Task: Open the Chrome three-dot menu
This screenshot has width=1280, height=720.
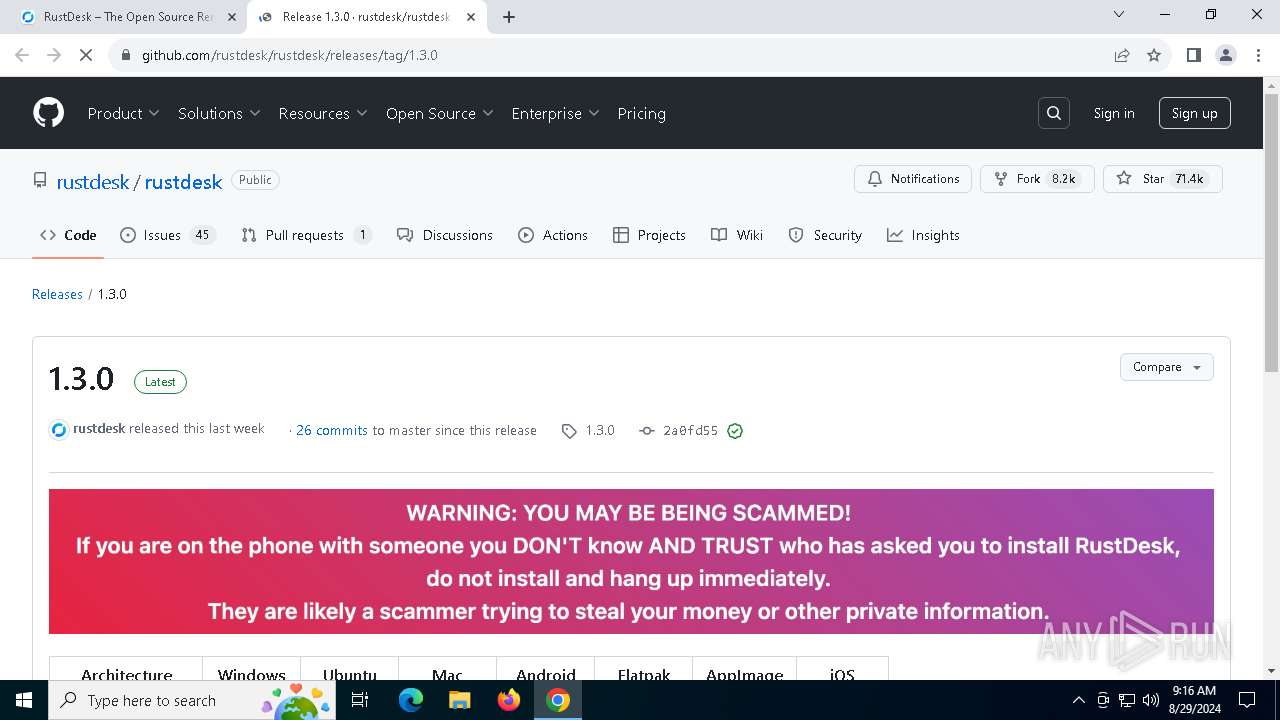Action: coord(1257,55)
